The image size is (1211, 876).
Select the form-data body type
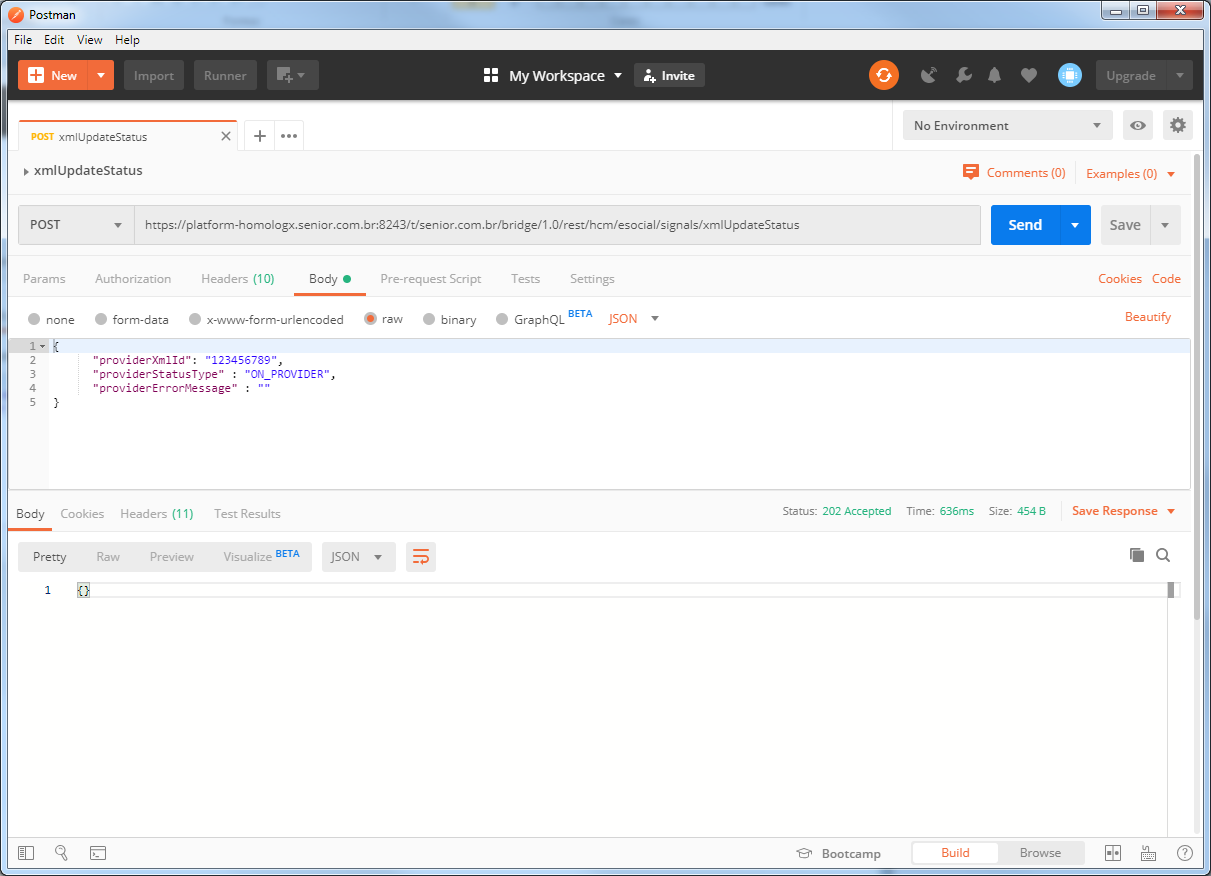(x=101, y=319)
